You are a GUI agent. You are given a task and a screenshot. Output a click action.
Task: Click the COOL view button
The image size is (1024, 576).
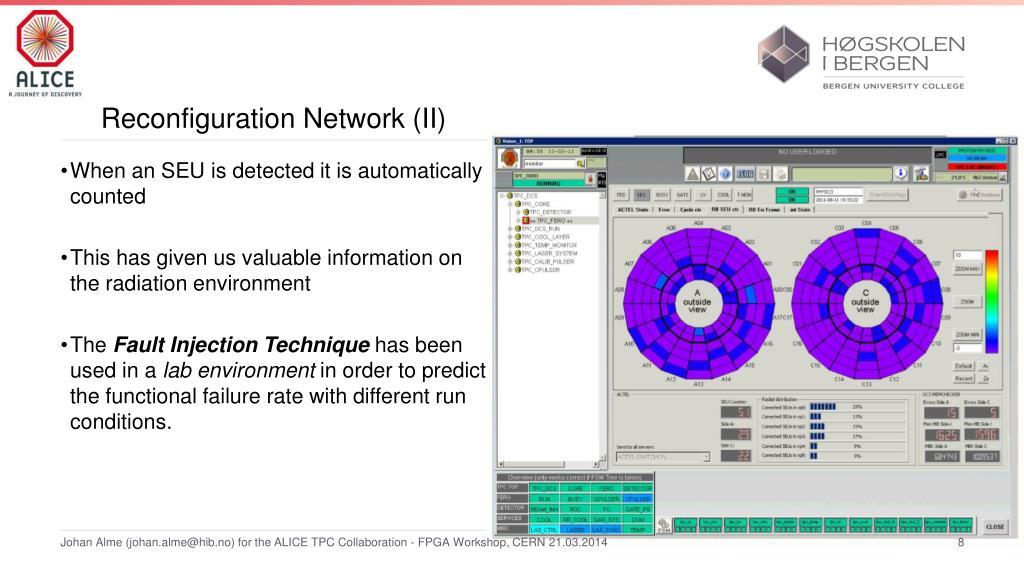[x=724, y=195]
